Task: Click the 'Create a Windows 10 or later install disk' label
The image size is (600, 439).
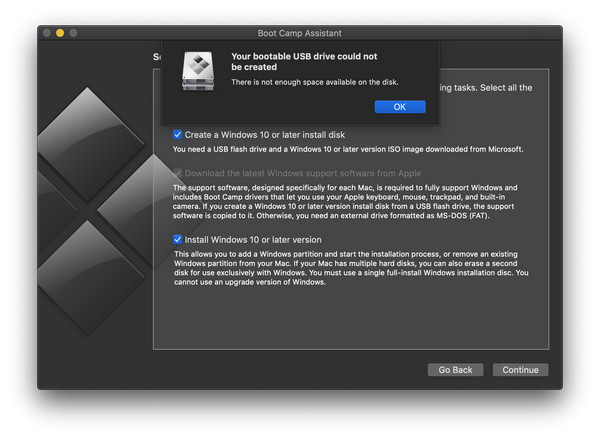Action: (x=265, y=135)
